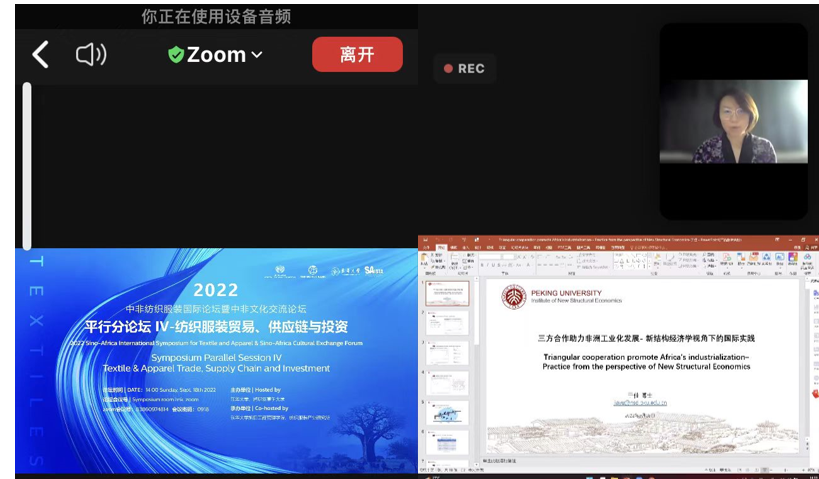Open the 文件 tab in PowerPoint ribbon
819x479 pixels.
[x=426, y=247]
